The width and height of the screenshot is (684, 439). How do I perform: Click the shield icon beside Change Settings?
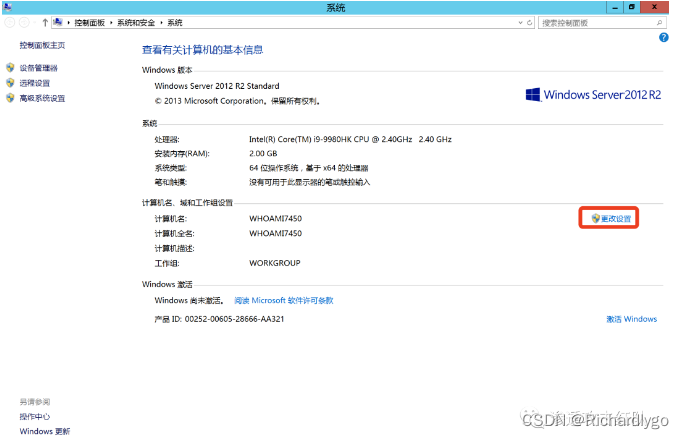tap(596, 218)
